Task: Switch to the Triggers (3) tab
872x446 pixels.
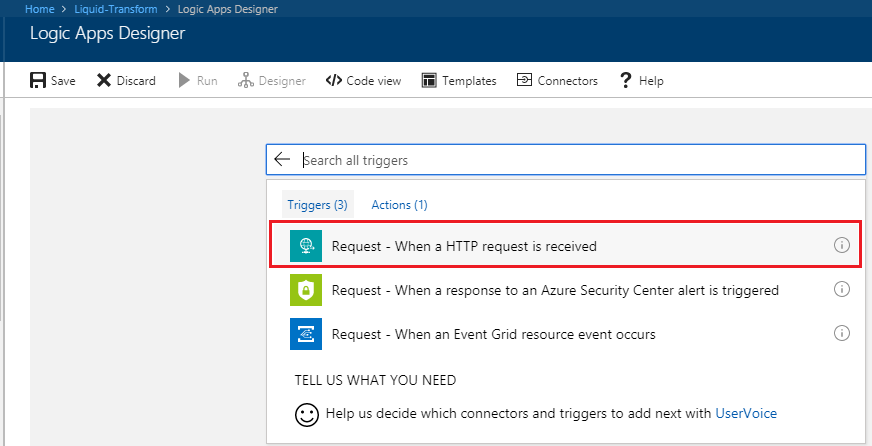Action: (x=318, y=205)
